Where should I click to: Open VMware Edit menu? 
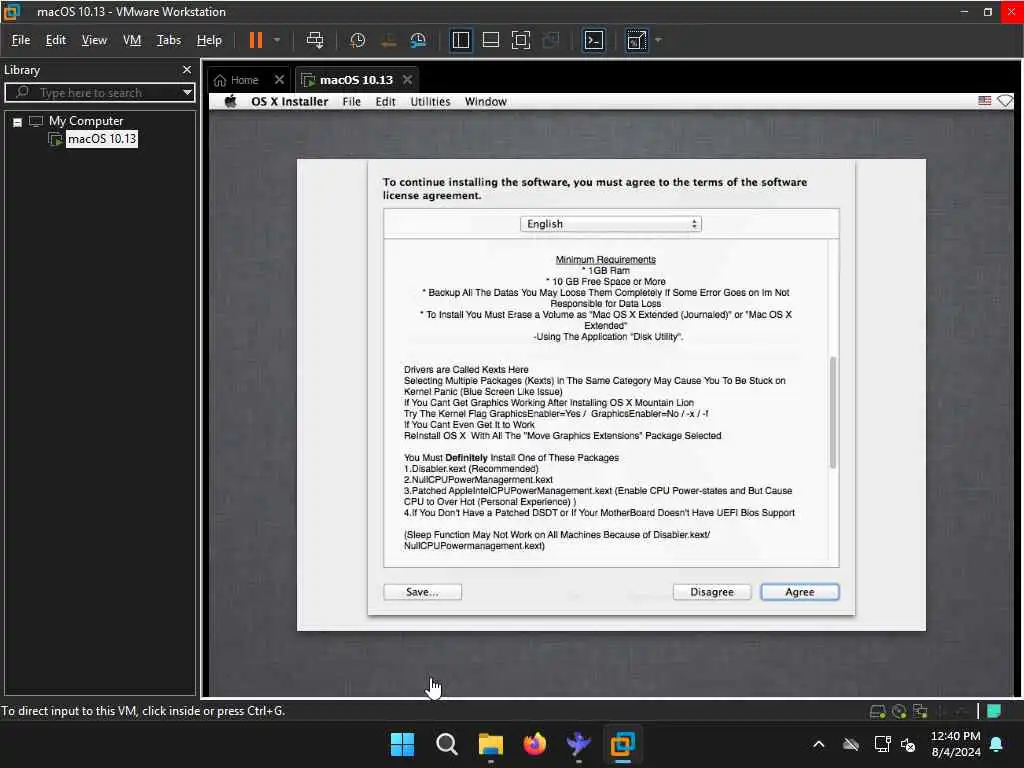coord(56,40)
